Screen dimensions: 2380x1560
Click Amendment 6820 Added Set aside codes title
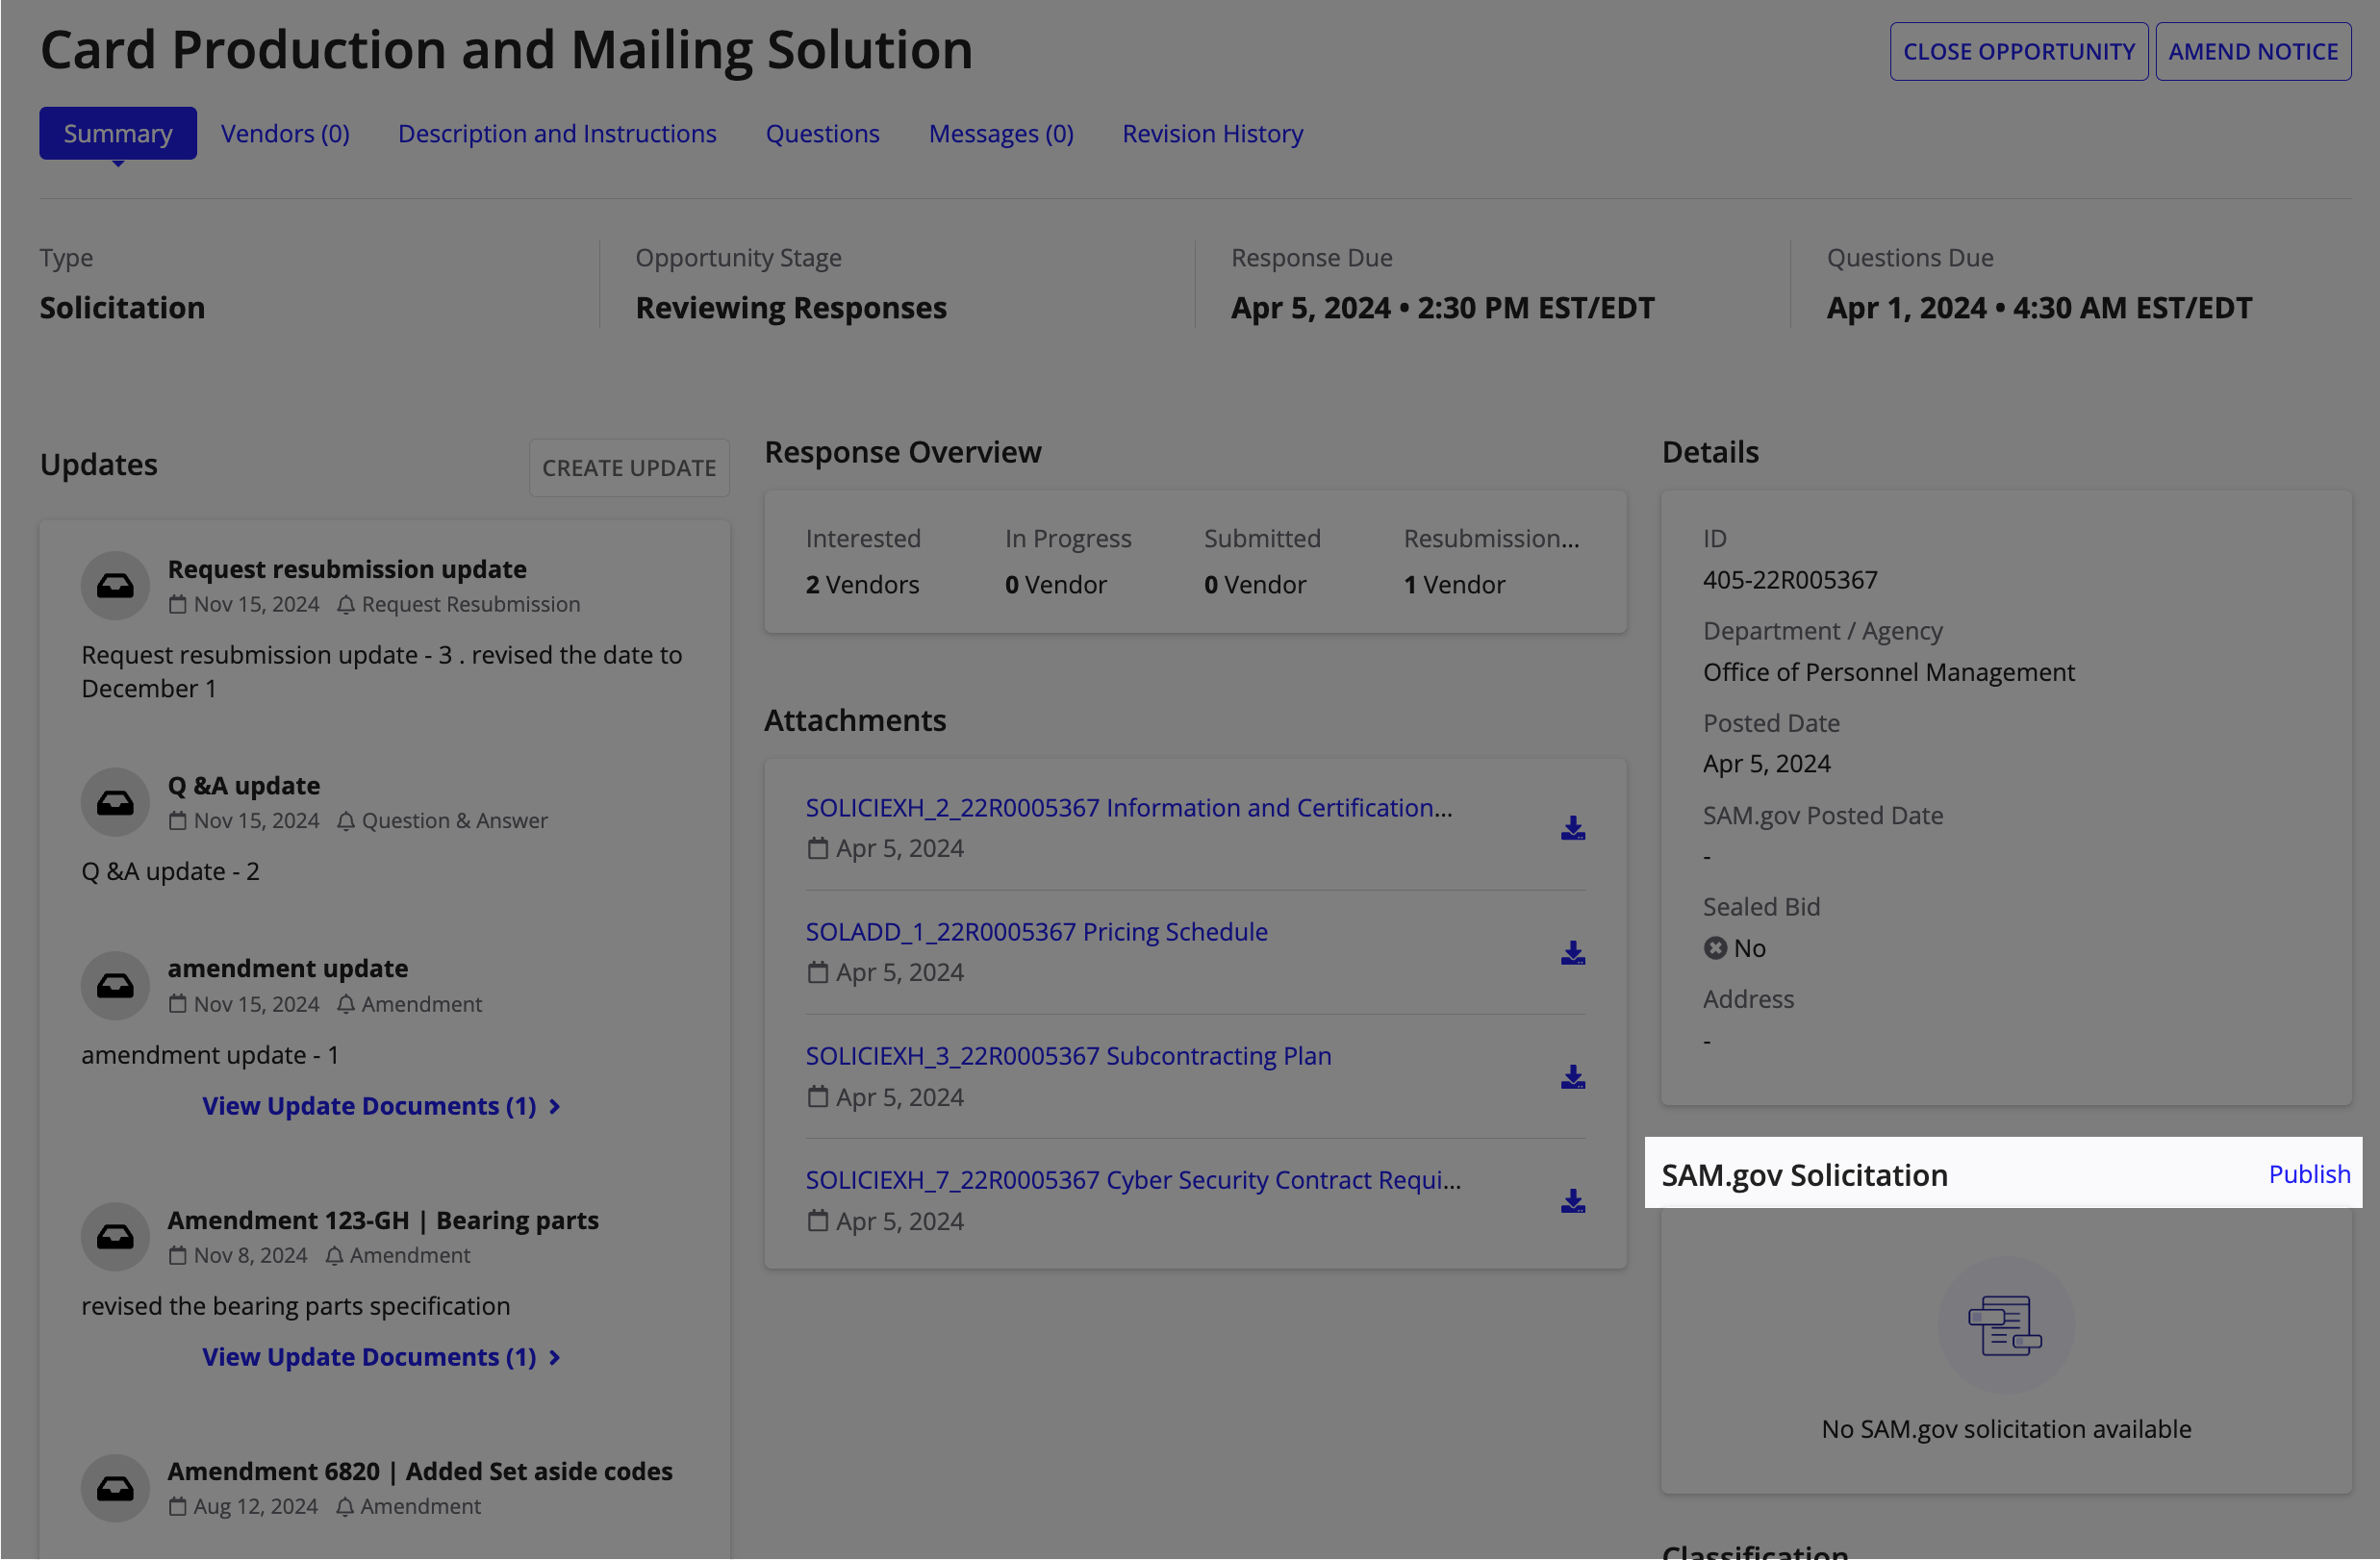(420, 1471)
